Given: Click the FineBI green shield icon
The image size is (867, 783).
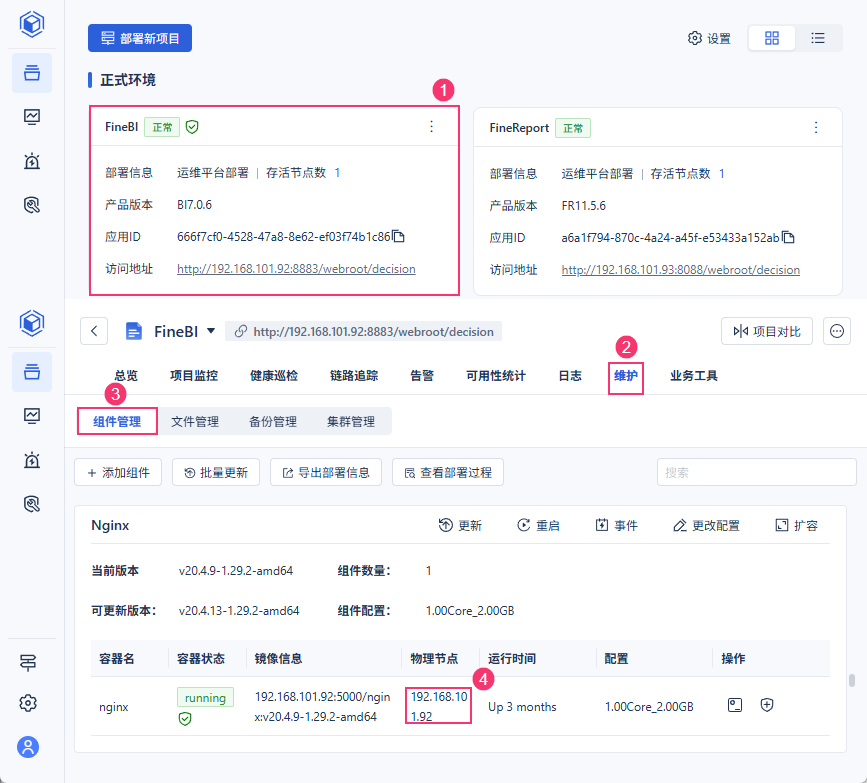Looking at the screenshot, I should click(192, 127).
